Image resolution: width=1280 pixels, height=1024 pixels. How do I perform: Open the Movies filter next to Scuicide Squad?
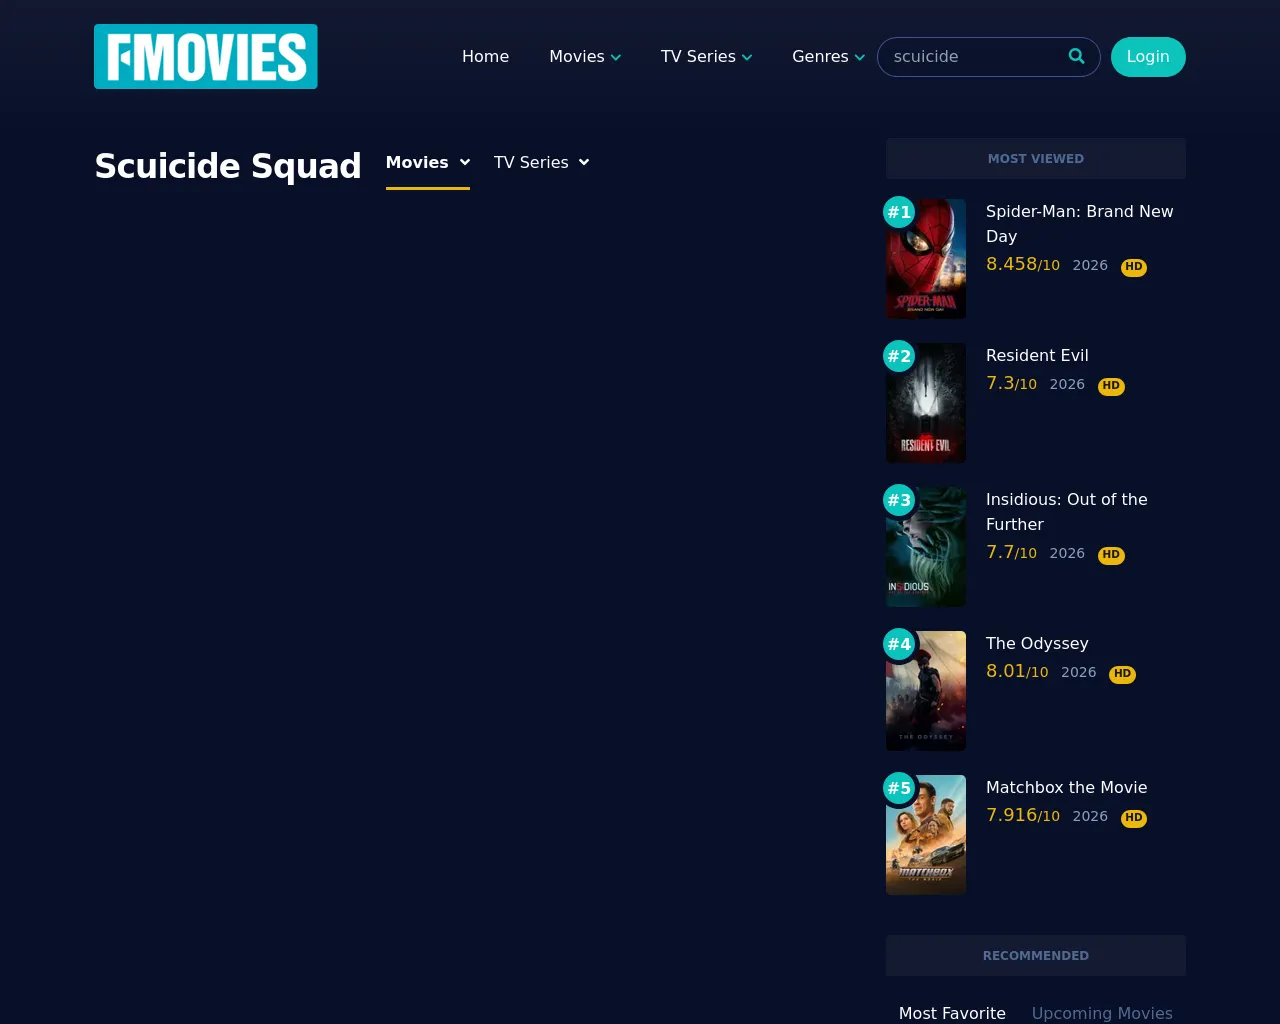point(428,162)
